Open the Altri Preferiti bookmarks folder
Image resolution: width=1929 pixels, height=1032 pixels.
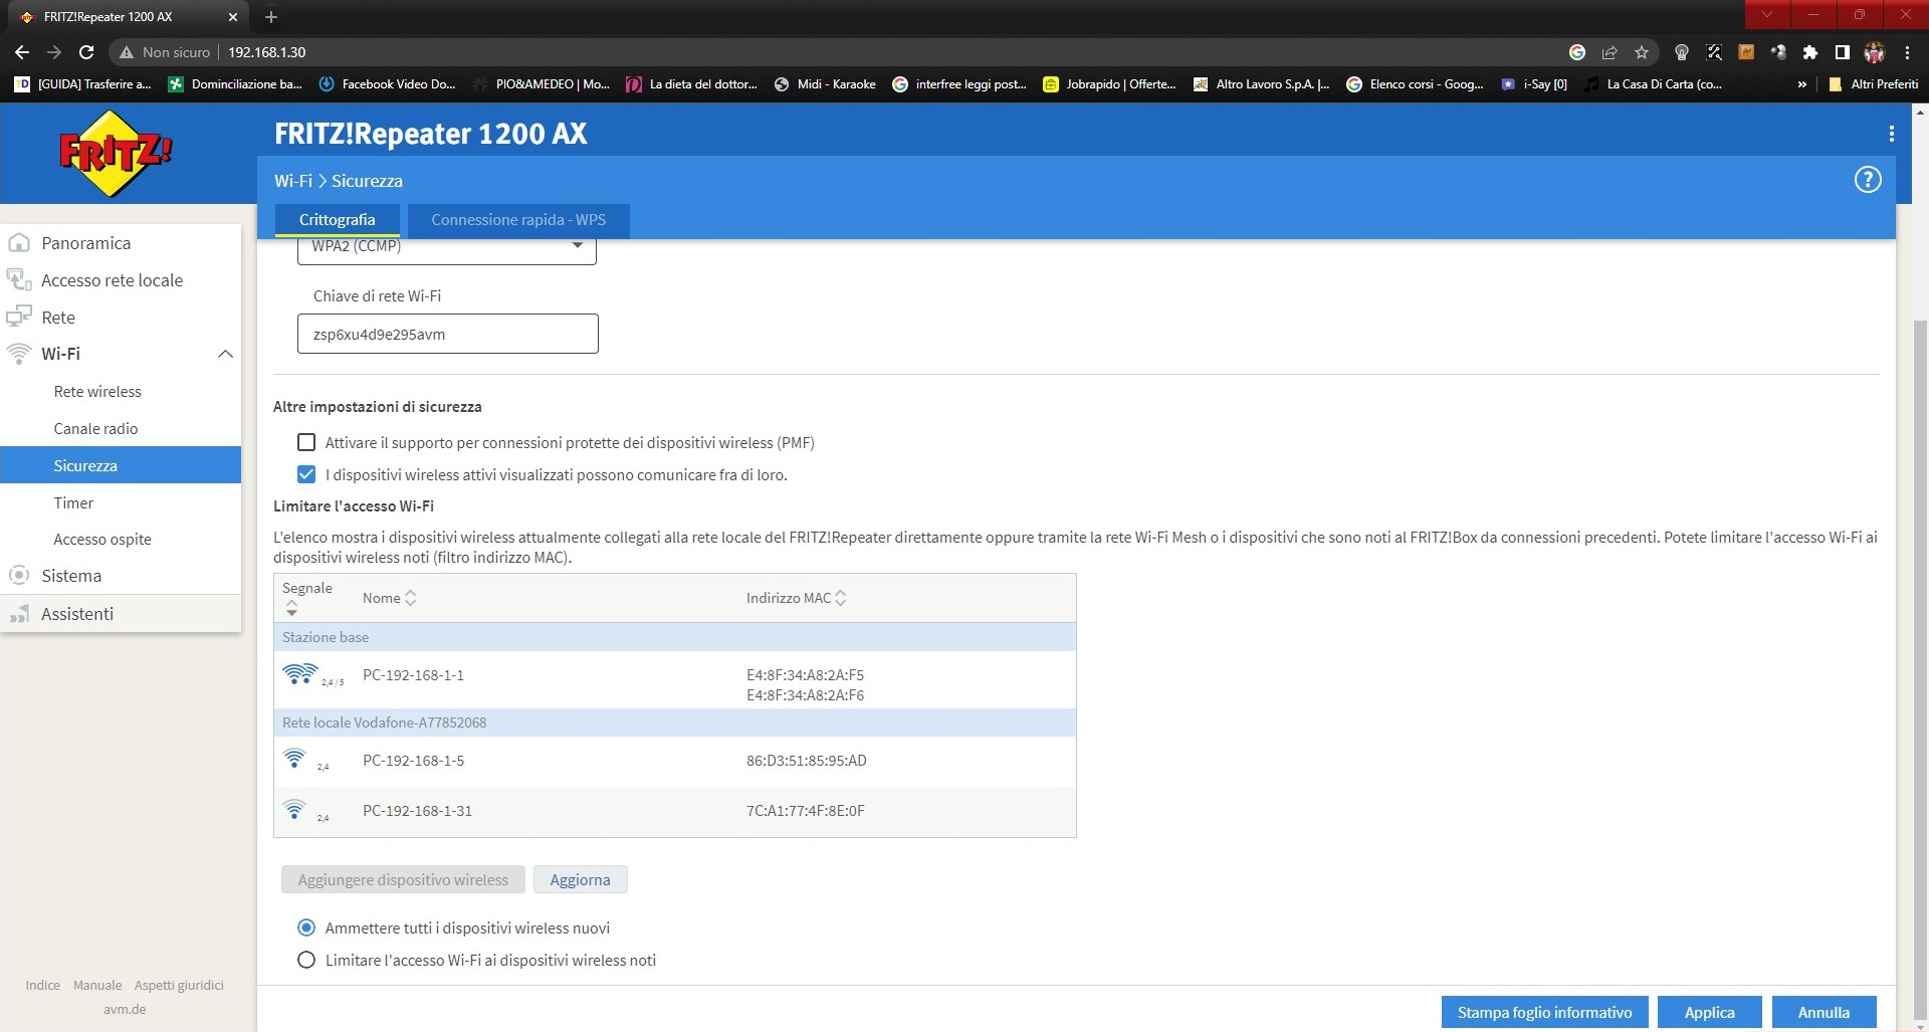(1873, 84)
